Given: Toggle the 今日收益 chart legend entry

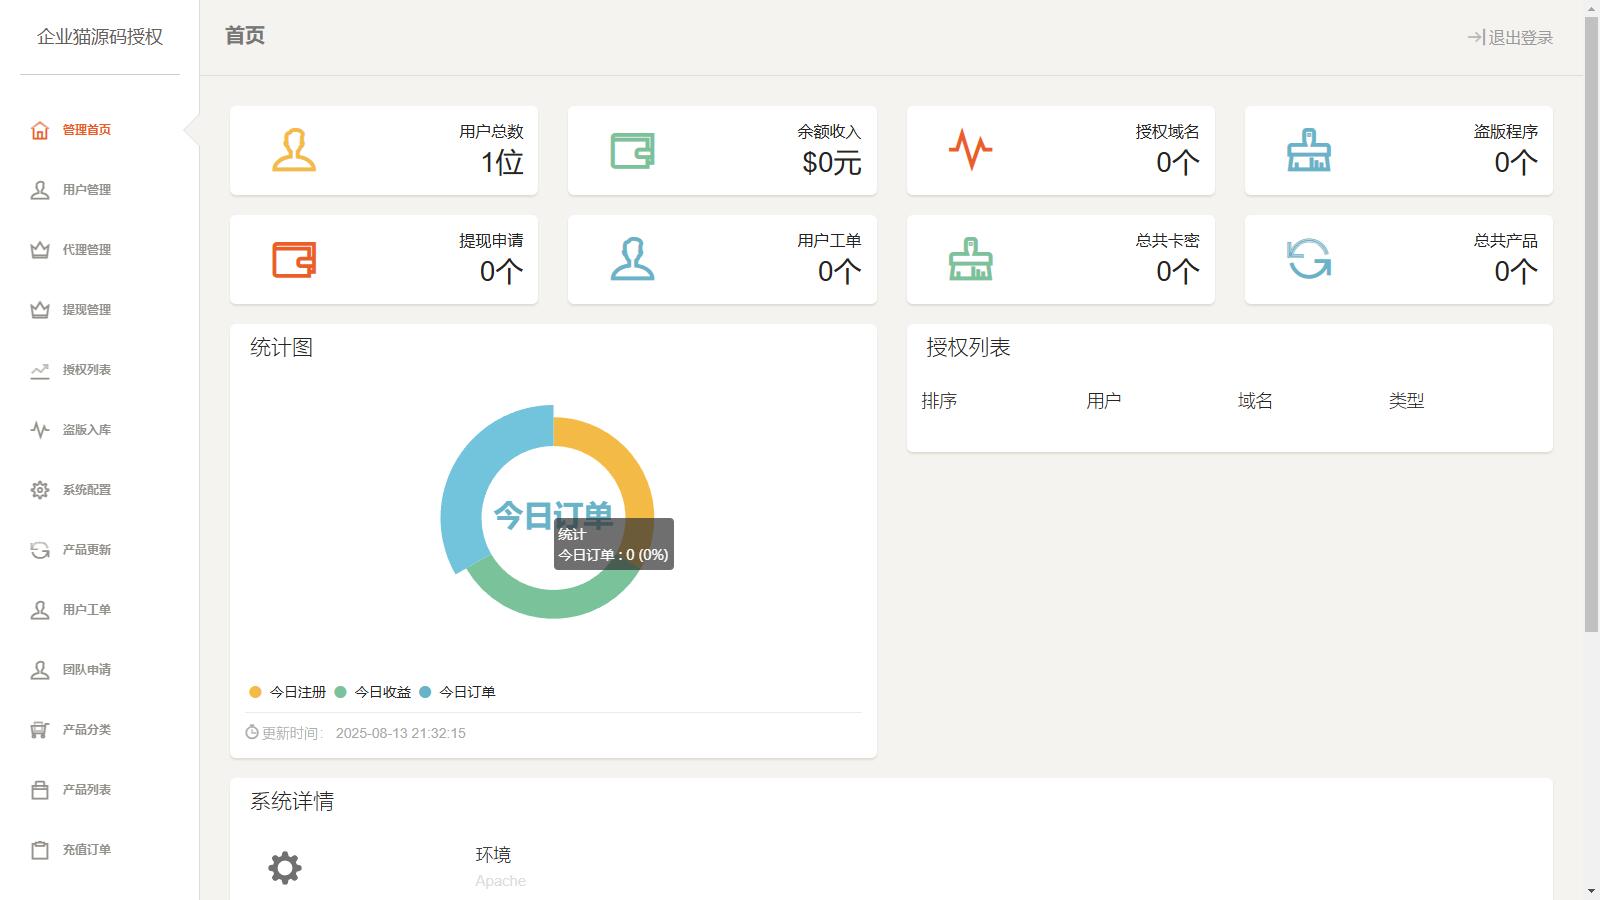Looking at the screenshot, I should point(373,692).
